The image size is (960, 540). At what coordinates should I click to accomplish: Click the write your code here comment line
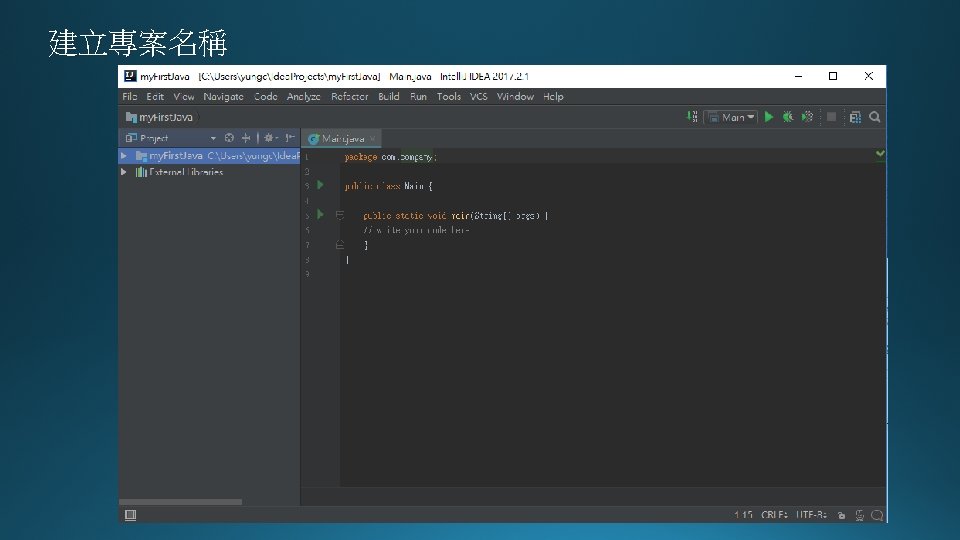(x=416, y=230)
